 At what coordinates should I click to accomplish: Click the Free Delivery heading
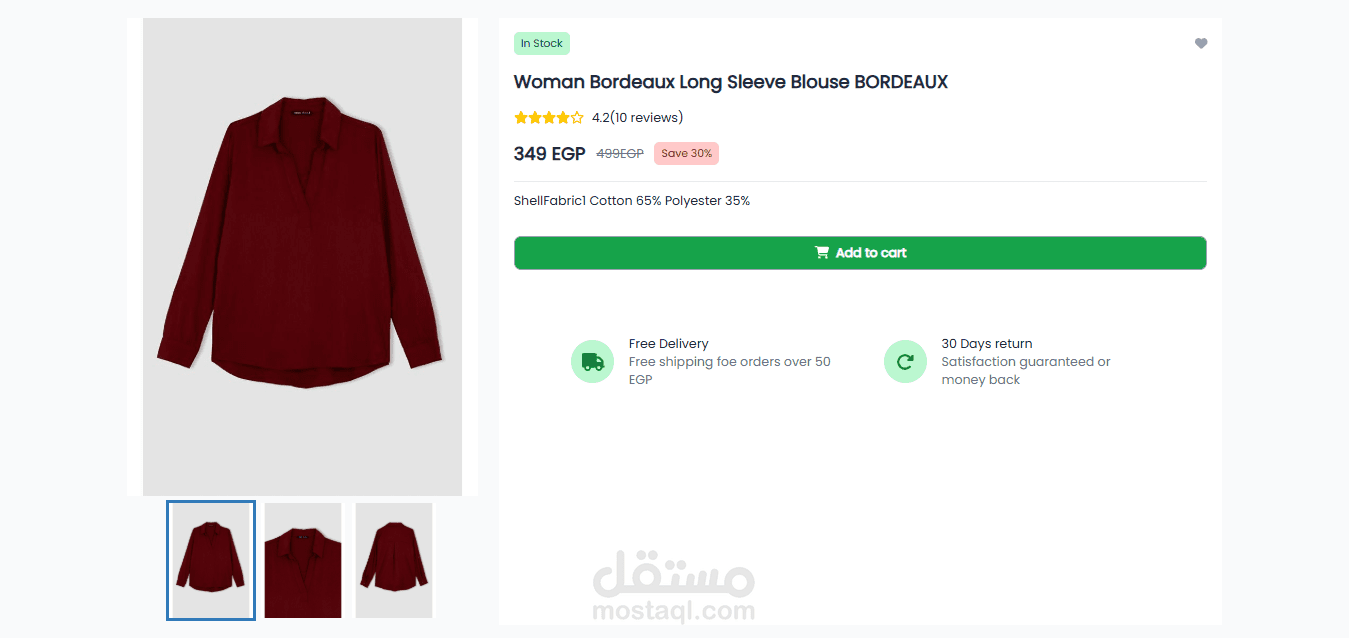[668, 343]
